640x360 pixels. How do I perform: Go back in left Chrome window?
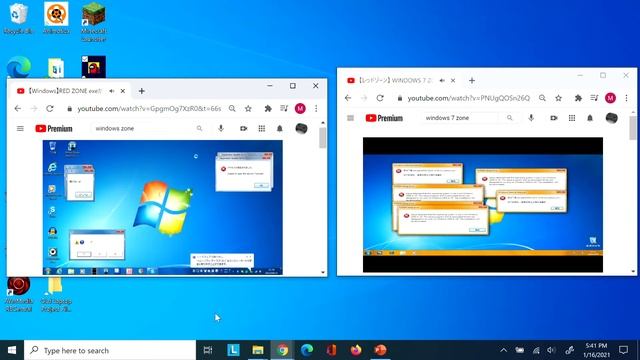pyautogui.click(x=18, y=109)
